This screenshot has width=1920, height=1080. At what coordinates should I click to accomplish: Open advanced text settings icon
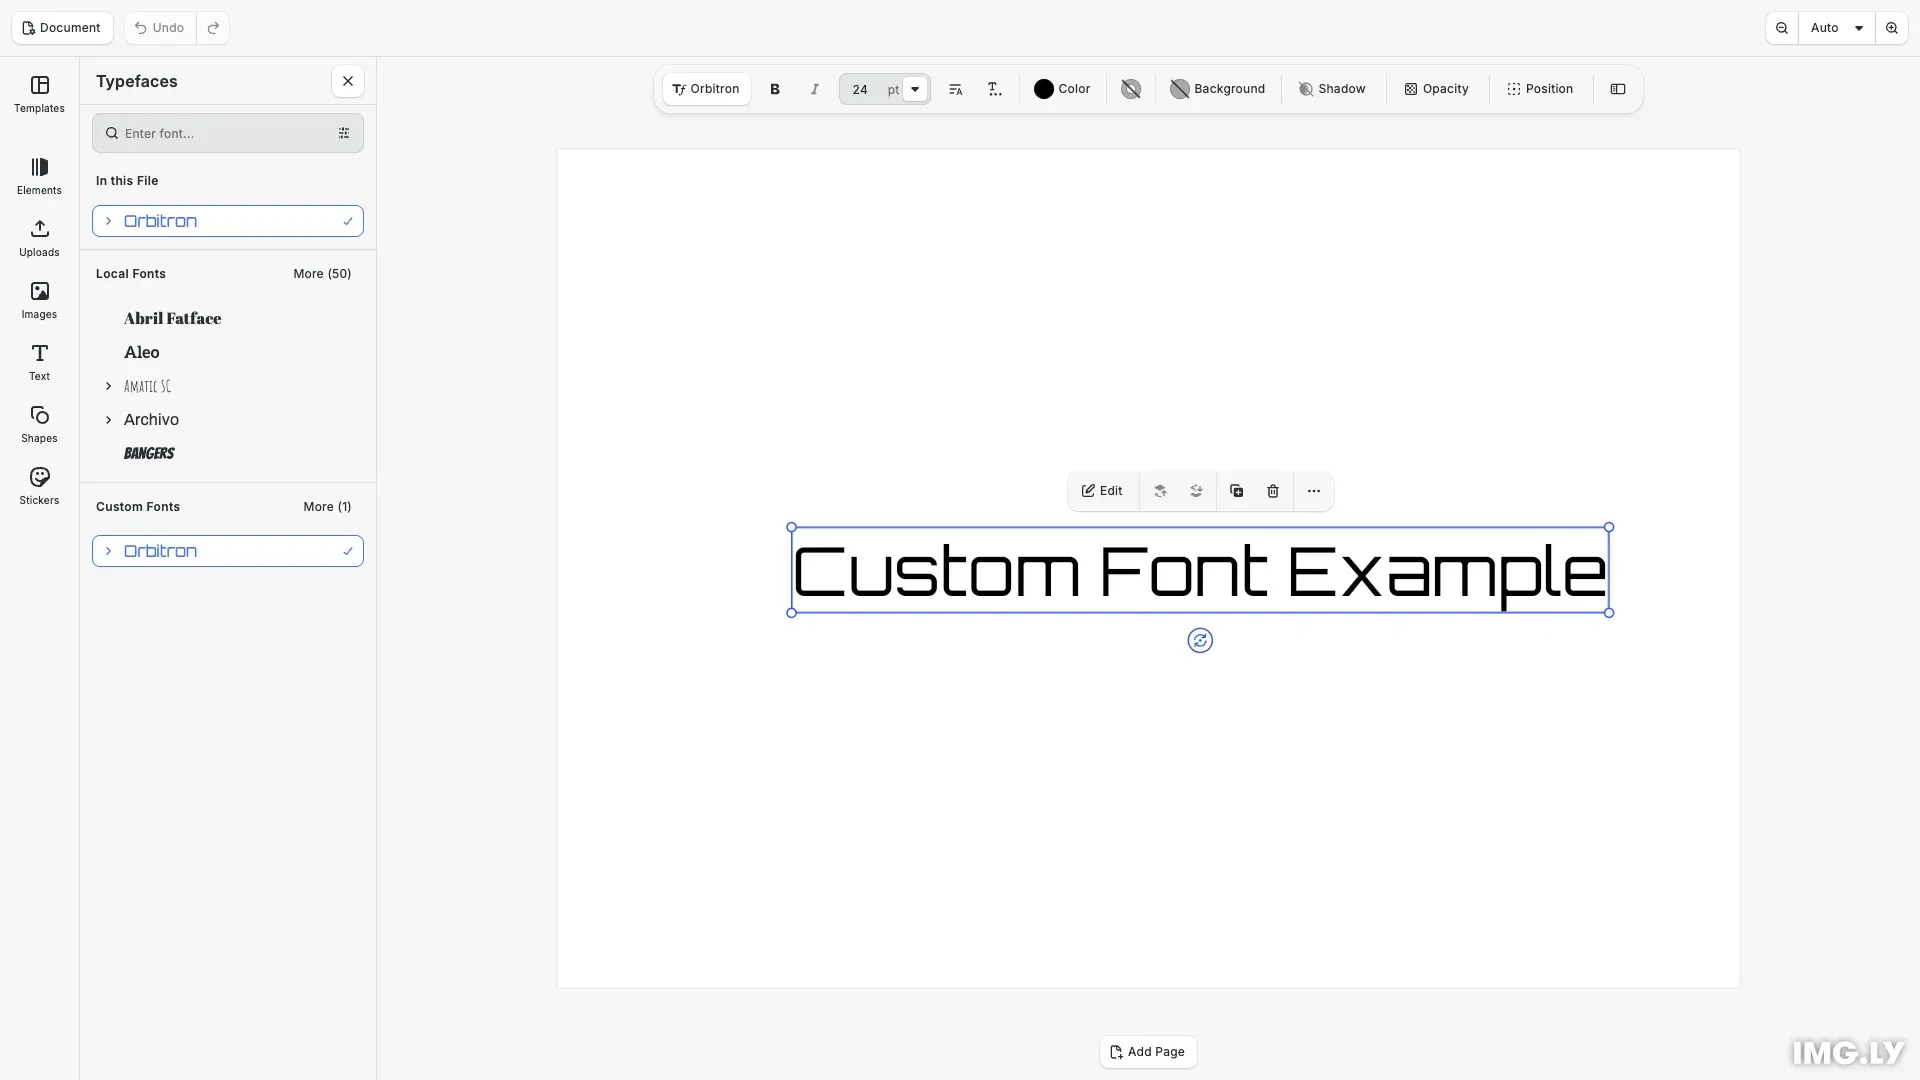click(x=995, y=89)
